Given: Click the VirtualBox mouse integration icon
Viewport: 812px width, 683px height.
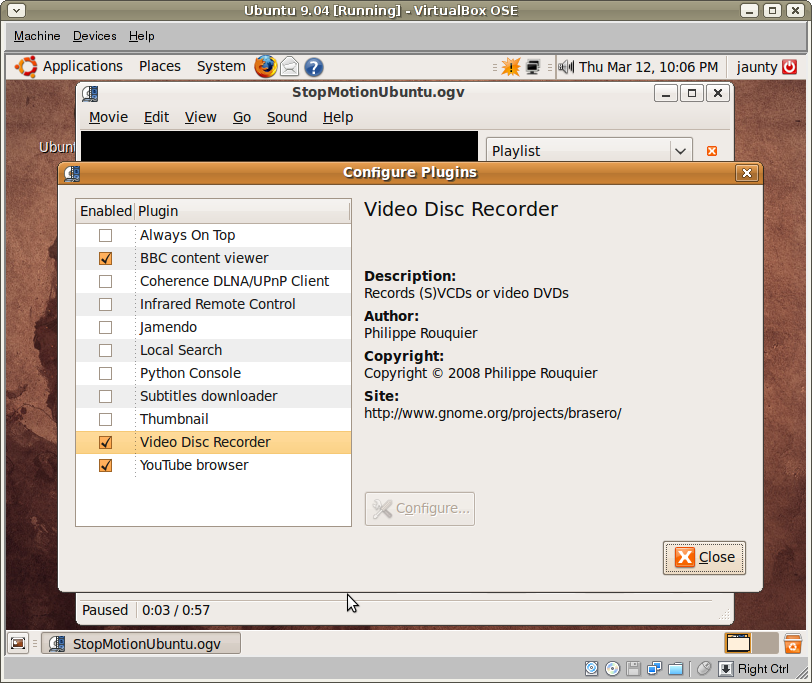Looking at the screenshot, I should (703, 669).
